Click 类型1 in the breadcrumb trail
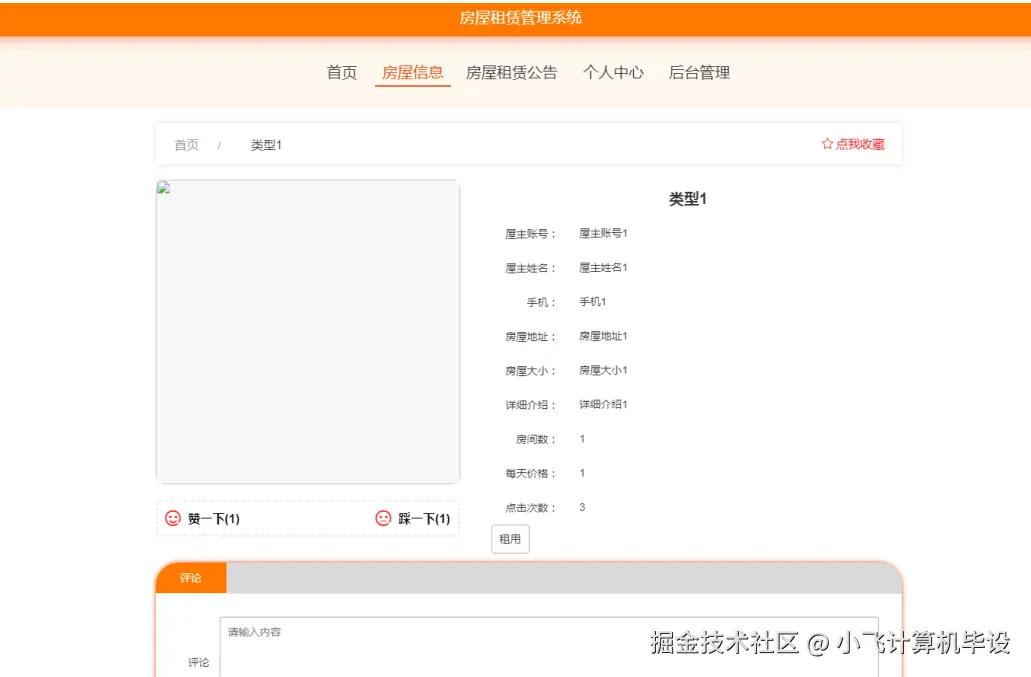 tap(266, 143)
